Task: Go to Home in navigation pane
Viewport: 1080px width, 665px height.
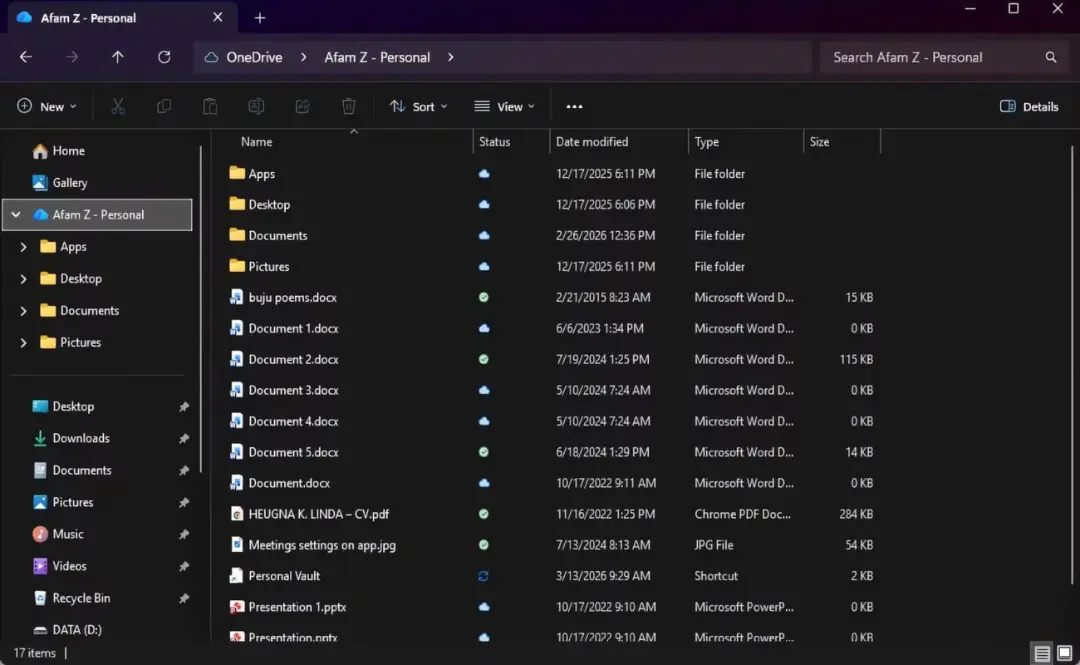Action: [58, 150]
